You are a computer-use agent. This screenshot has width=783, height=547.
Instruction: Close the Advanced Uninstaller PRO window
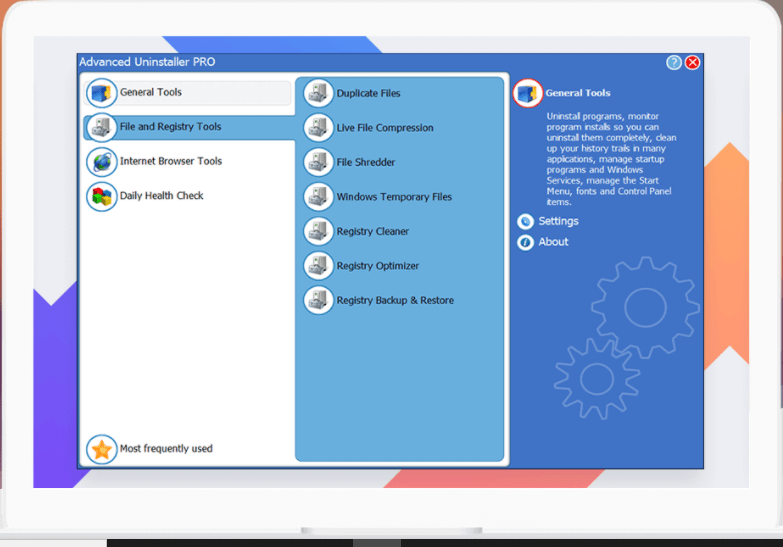click(x=692, y=62)
